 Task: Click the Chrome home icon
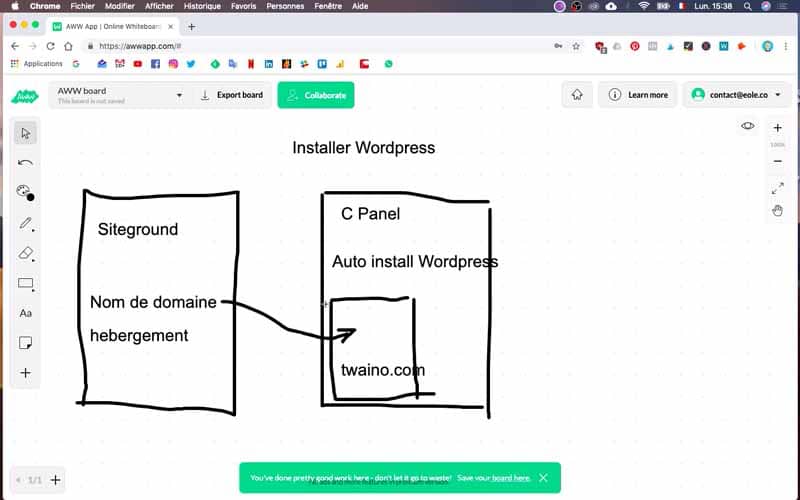pos(68,46)
